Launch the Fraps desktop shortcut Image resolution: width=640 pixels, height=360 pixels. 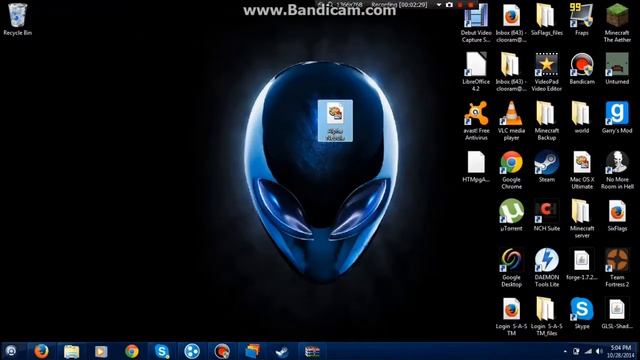point(582,19)
